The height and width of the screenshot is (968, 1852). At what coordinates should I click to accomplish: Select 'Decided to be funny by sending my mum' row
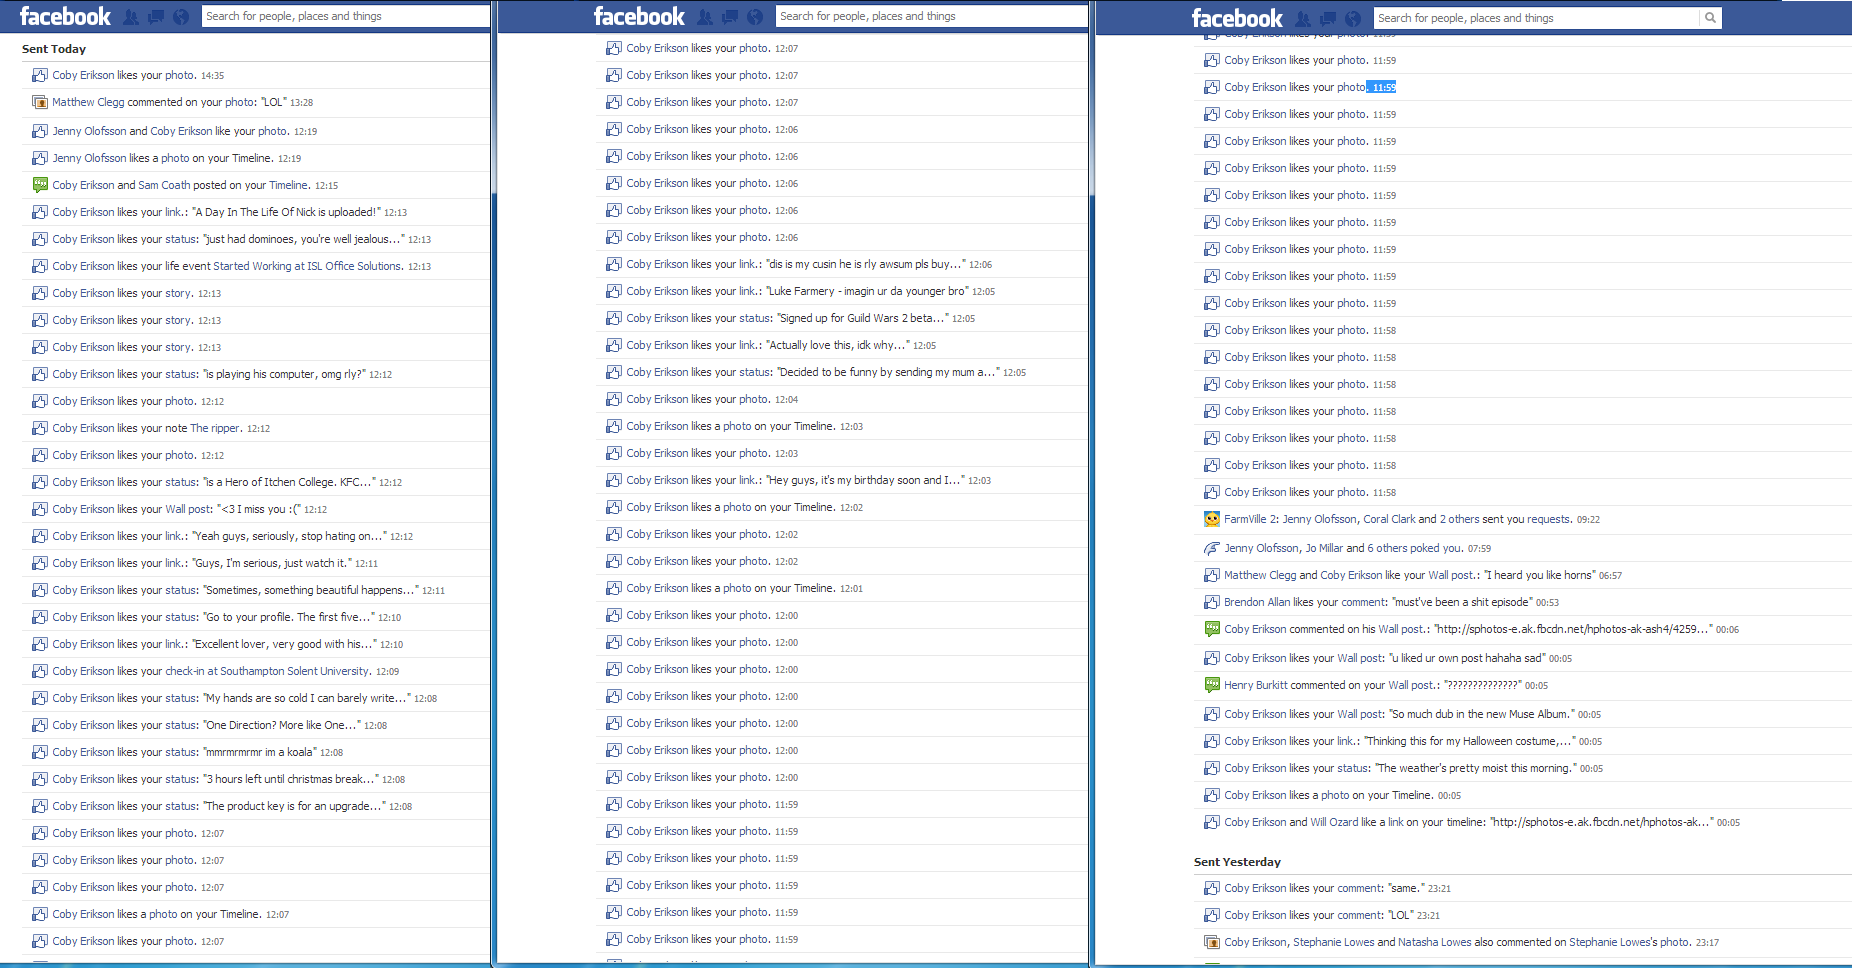(x=843, y=372)
